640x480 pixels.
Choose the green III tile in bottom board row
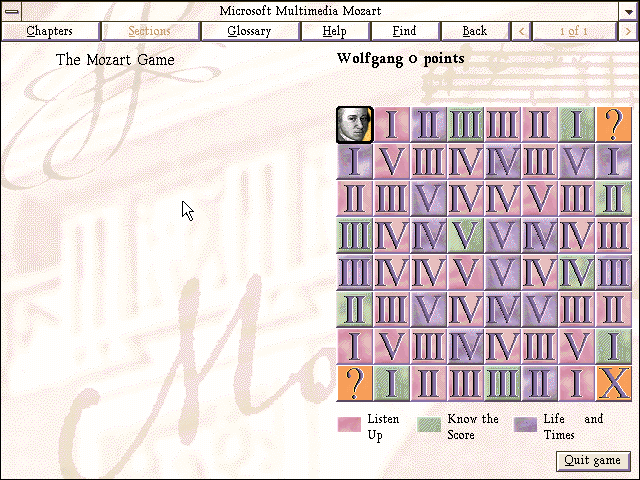[502, 383]
